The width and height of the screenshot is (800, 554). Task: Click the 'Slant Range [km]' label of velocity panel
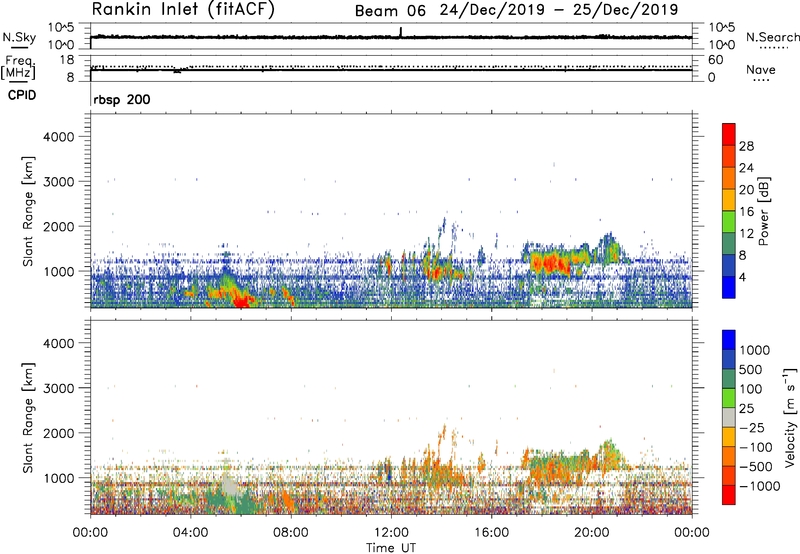(28, 417)
